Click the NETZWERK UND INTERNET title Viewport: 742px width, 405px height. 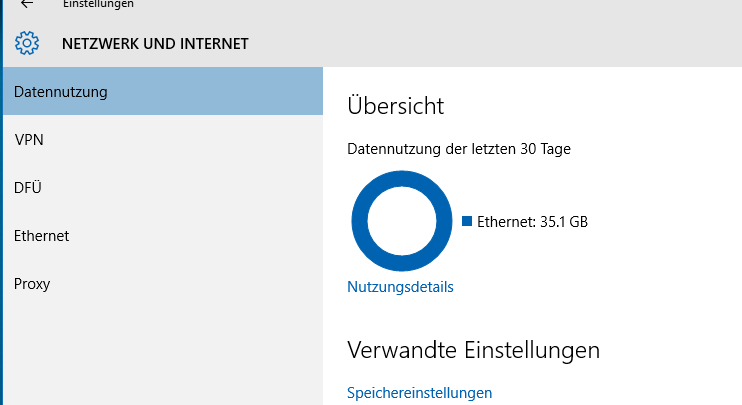pyautogui.click(x=155, y=44)
